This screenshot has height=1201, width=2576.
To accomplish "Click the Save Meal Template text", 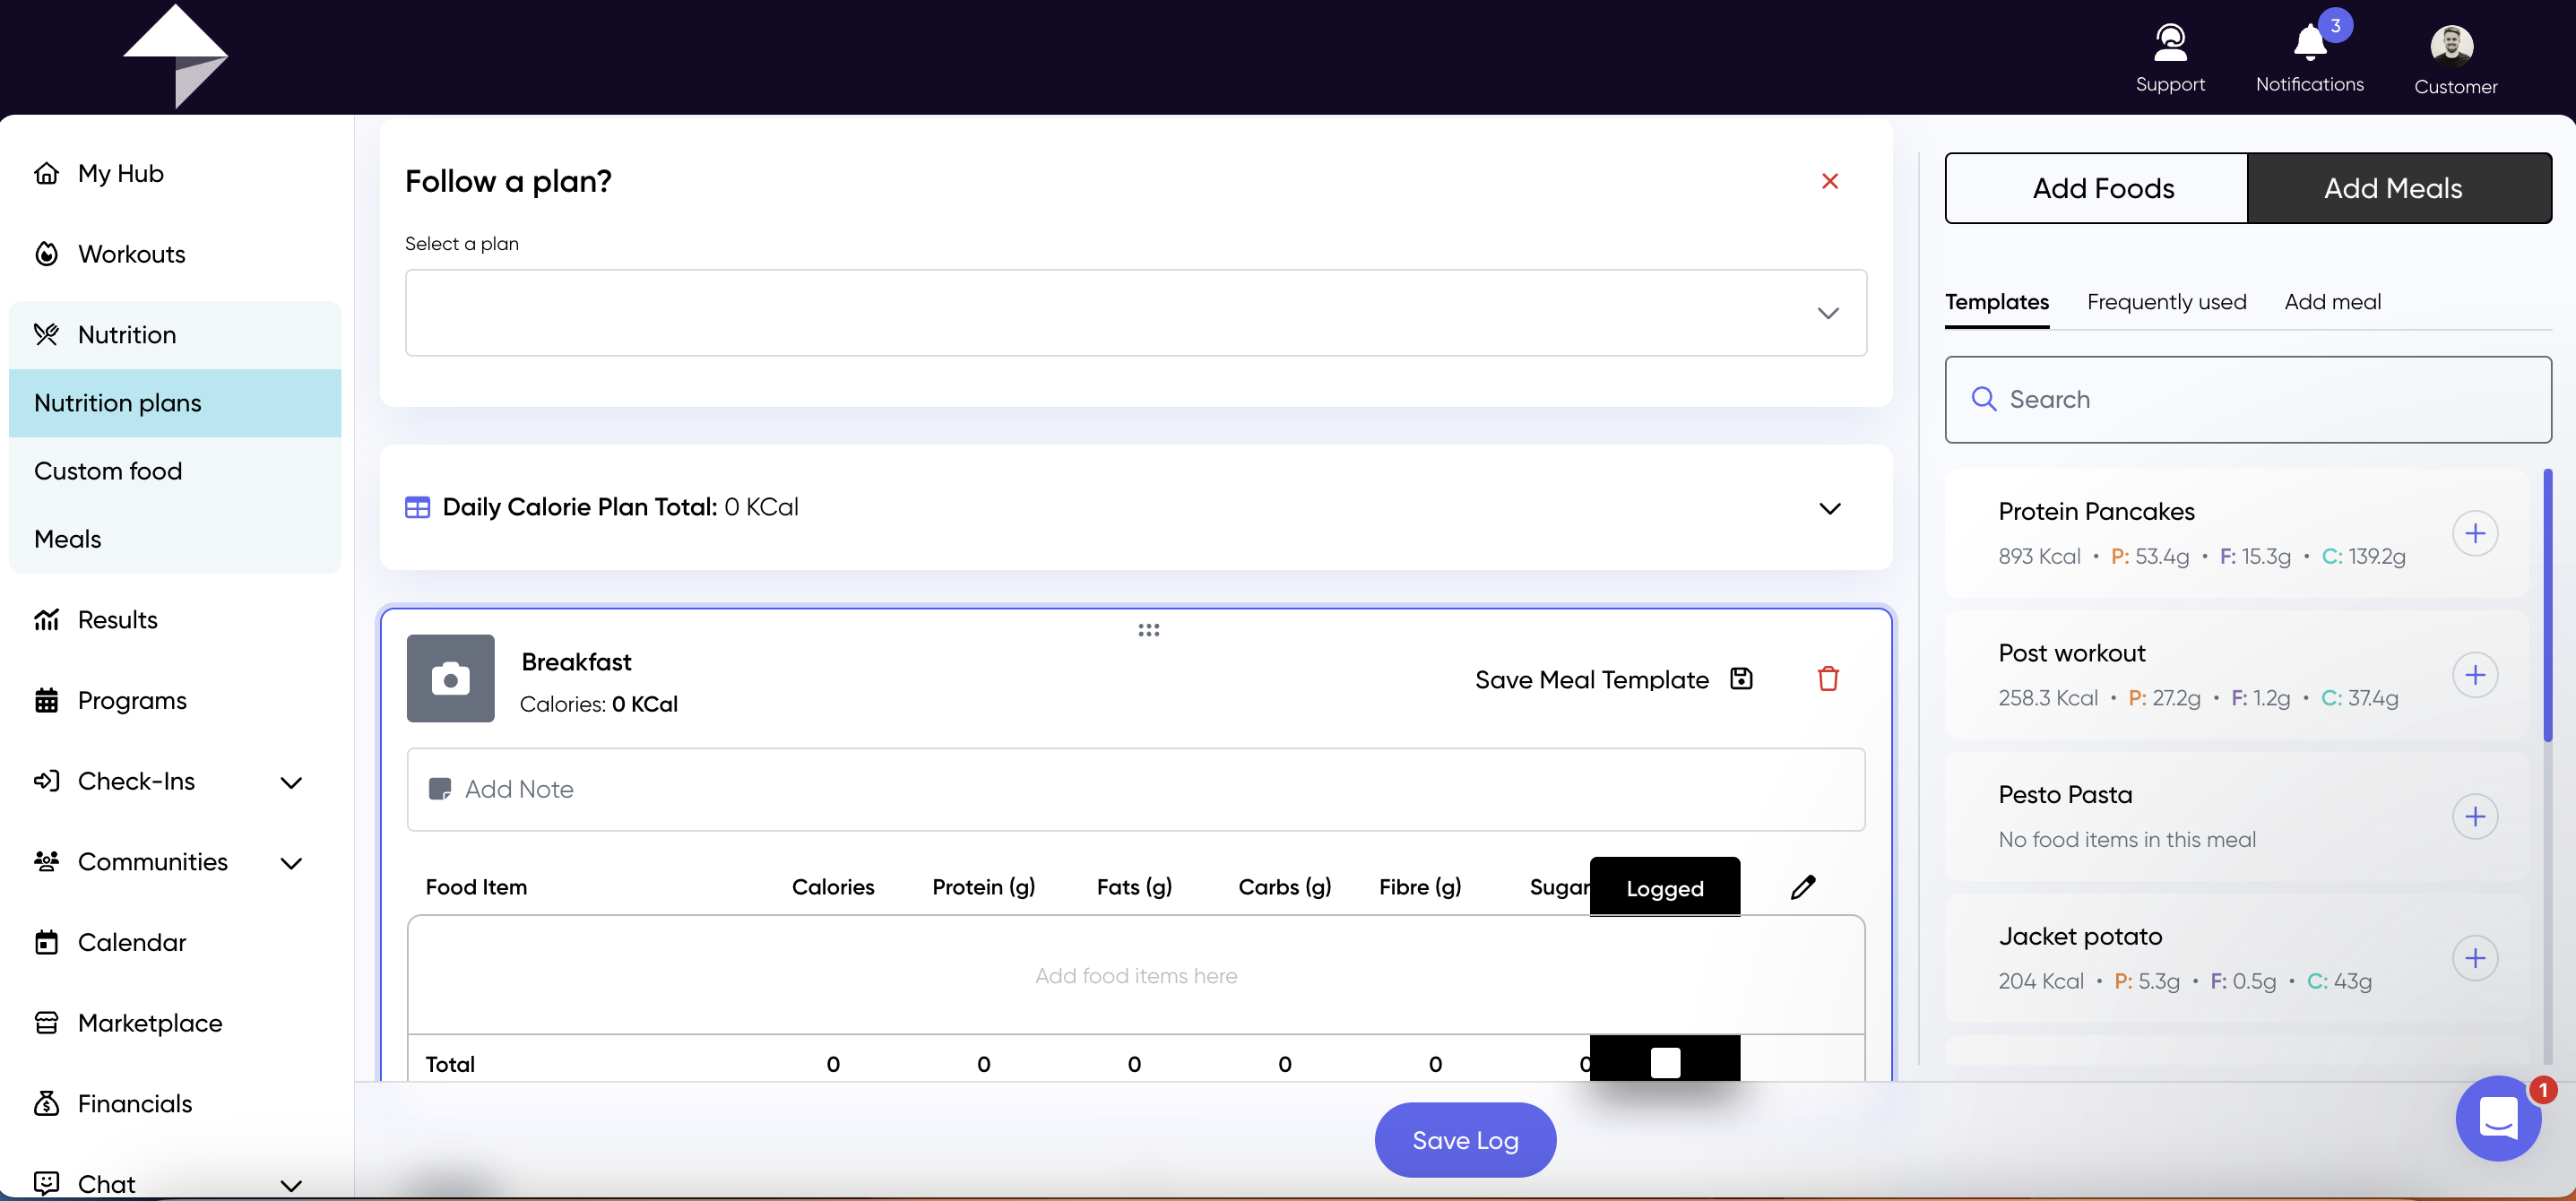I will coord(1592,679).
